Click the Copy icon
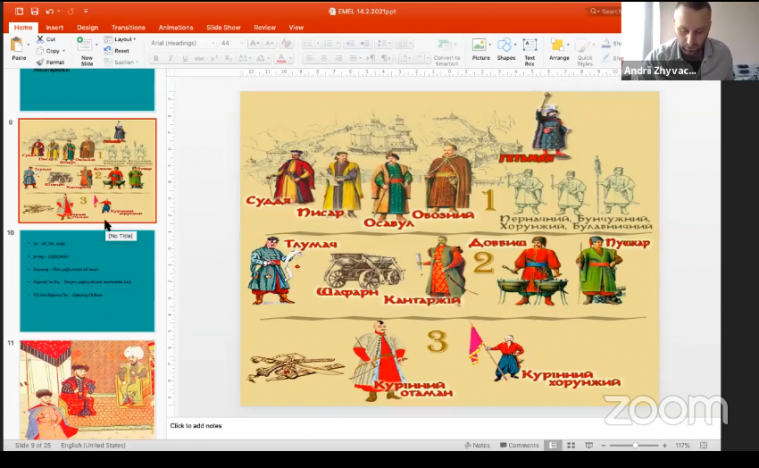759x468 pixels. click(x=40, y=51)
